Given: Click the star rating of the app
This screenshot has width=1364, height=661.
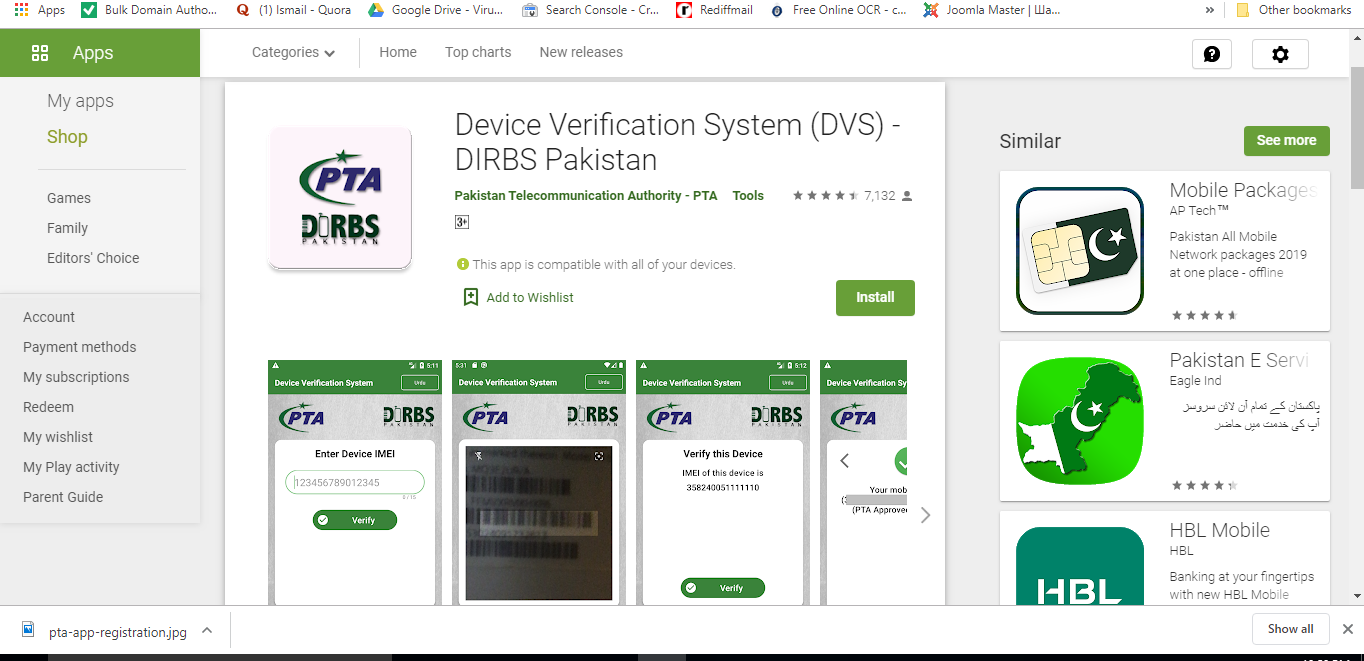Looking at the screenshot, I should point(826,196).
